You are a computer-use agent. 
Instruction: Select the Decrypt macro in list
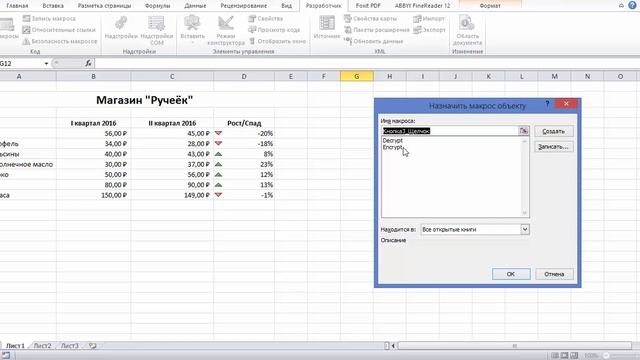[x=393, y=140]
